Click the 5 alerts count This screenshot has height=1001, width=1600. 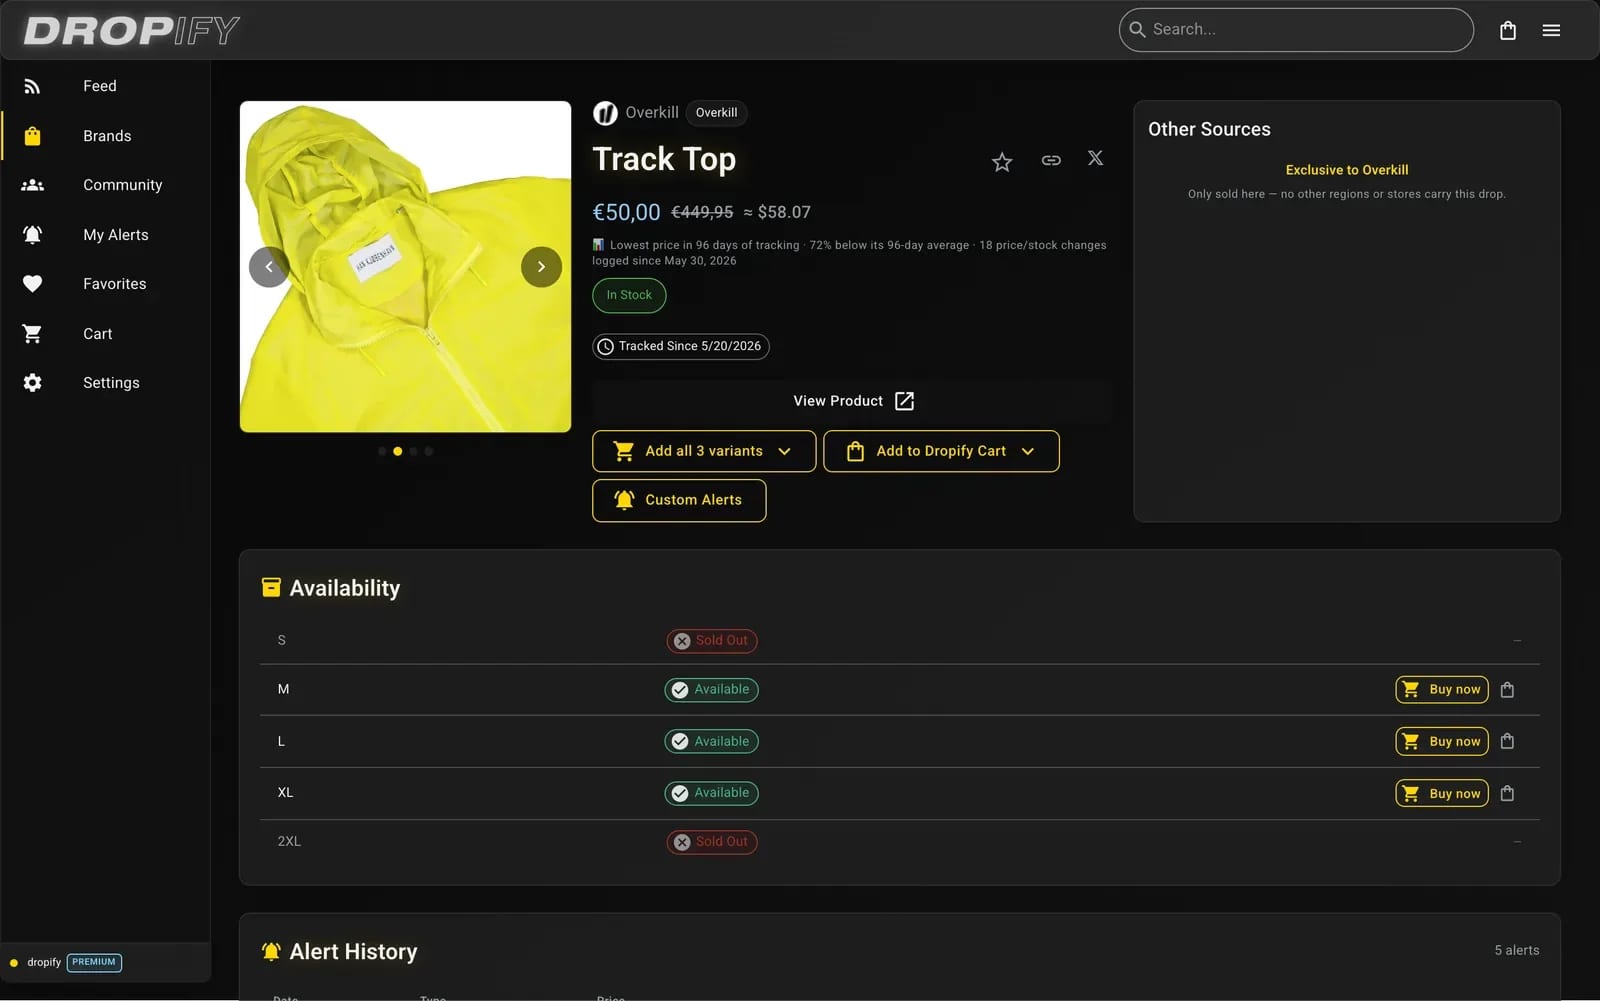(x=1517, y=950)
